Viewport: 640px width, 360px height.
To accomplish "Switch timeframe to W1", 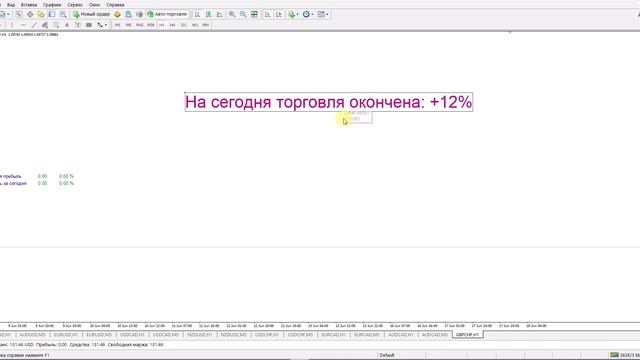I will [195, 25].
